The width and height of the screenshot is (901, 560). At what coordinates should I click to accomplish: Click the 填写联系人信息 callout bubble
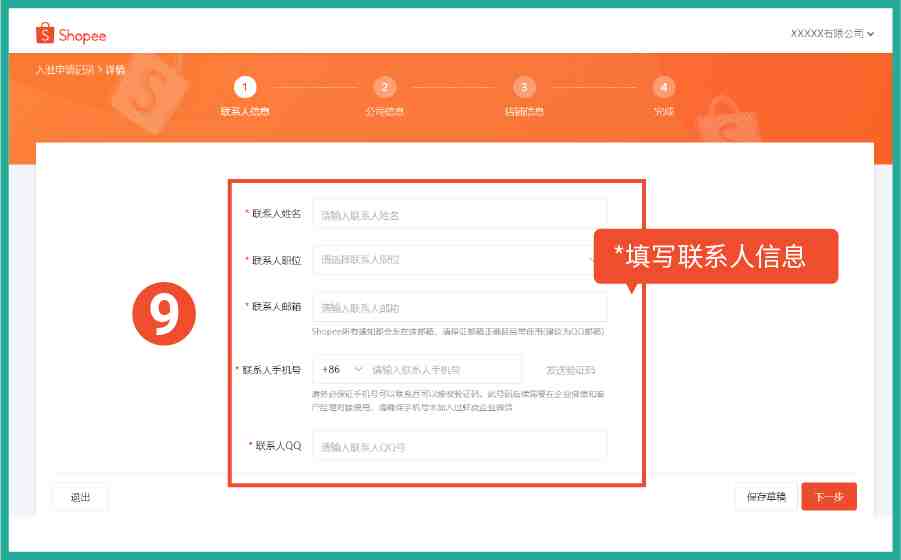click(x=716, y=256)
